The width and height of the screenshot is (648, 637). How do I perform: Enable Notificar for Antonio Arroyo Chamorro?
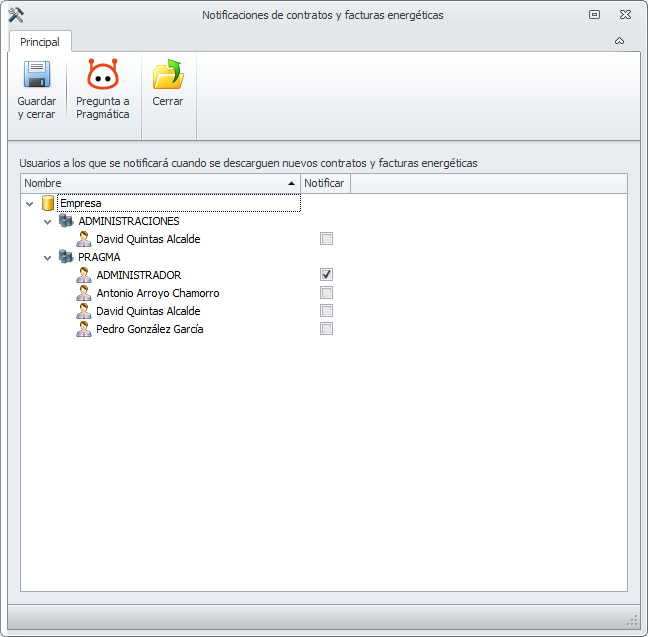[x=326, y=293]
